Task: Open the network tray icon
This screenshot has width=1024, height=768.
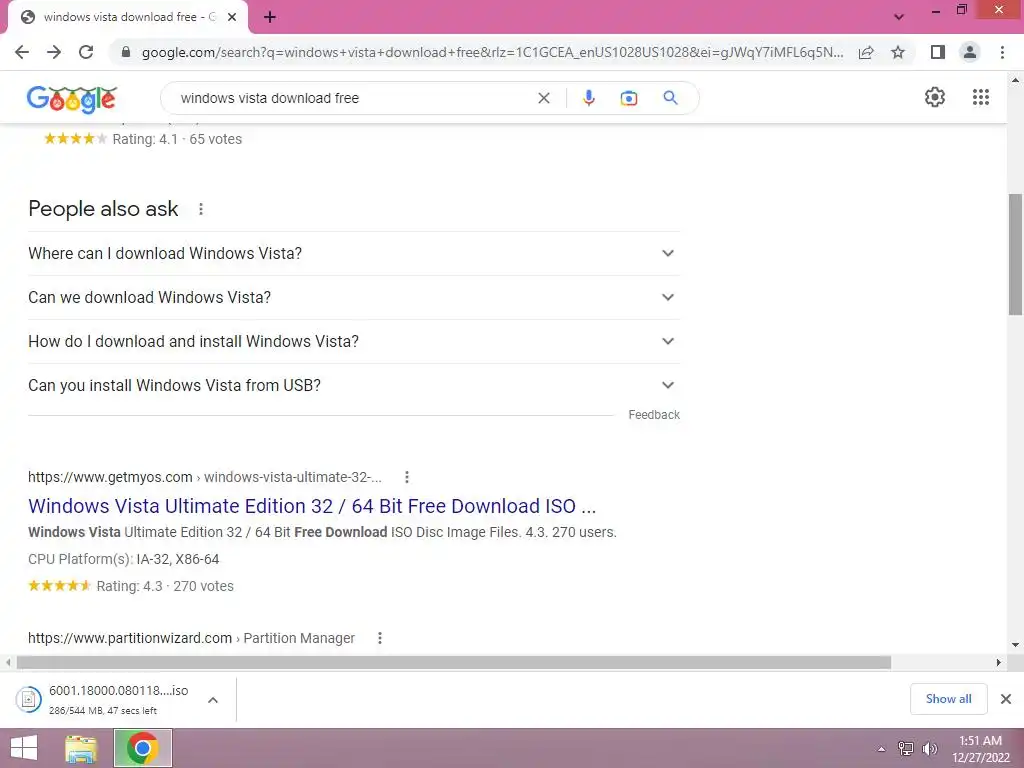Action: pos(906,749)
